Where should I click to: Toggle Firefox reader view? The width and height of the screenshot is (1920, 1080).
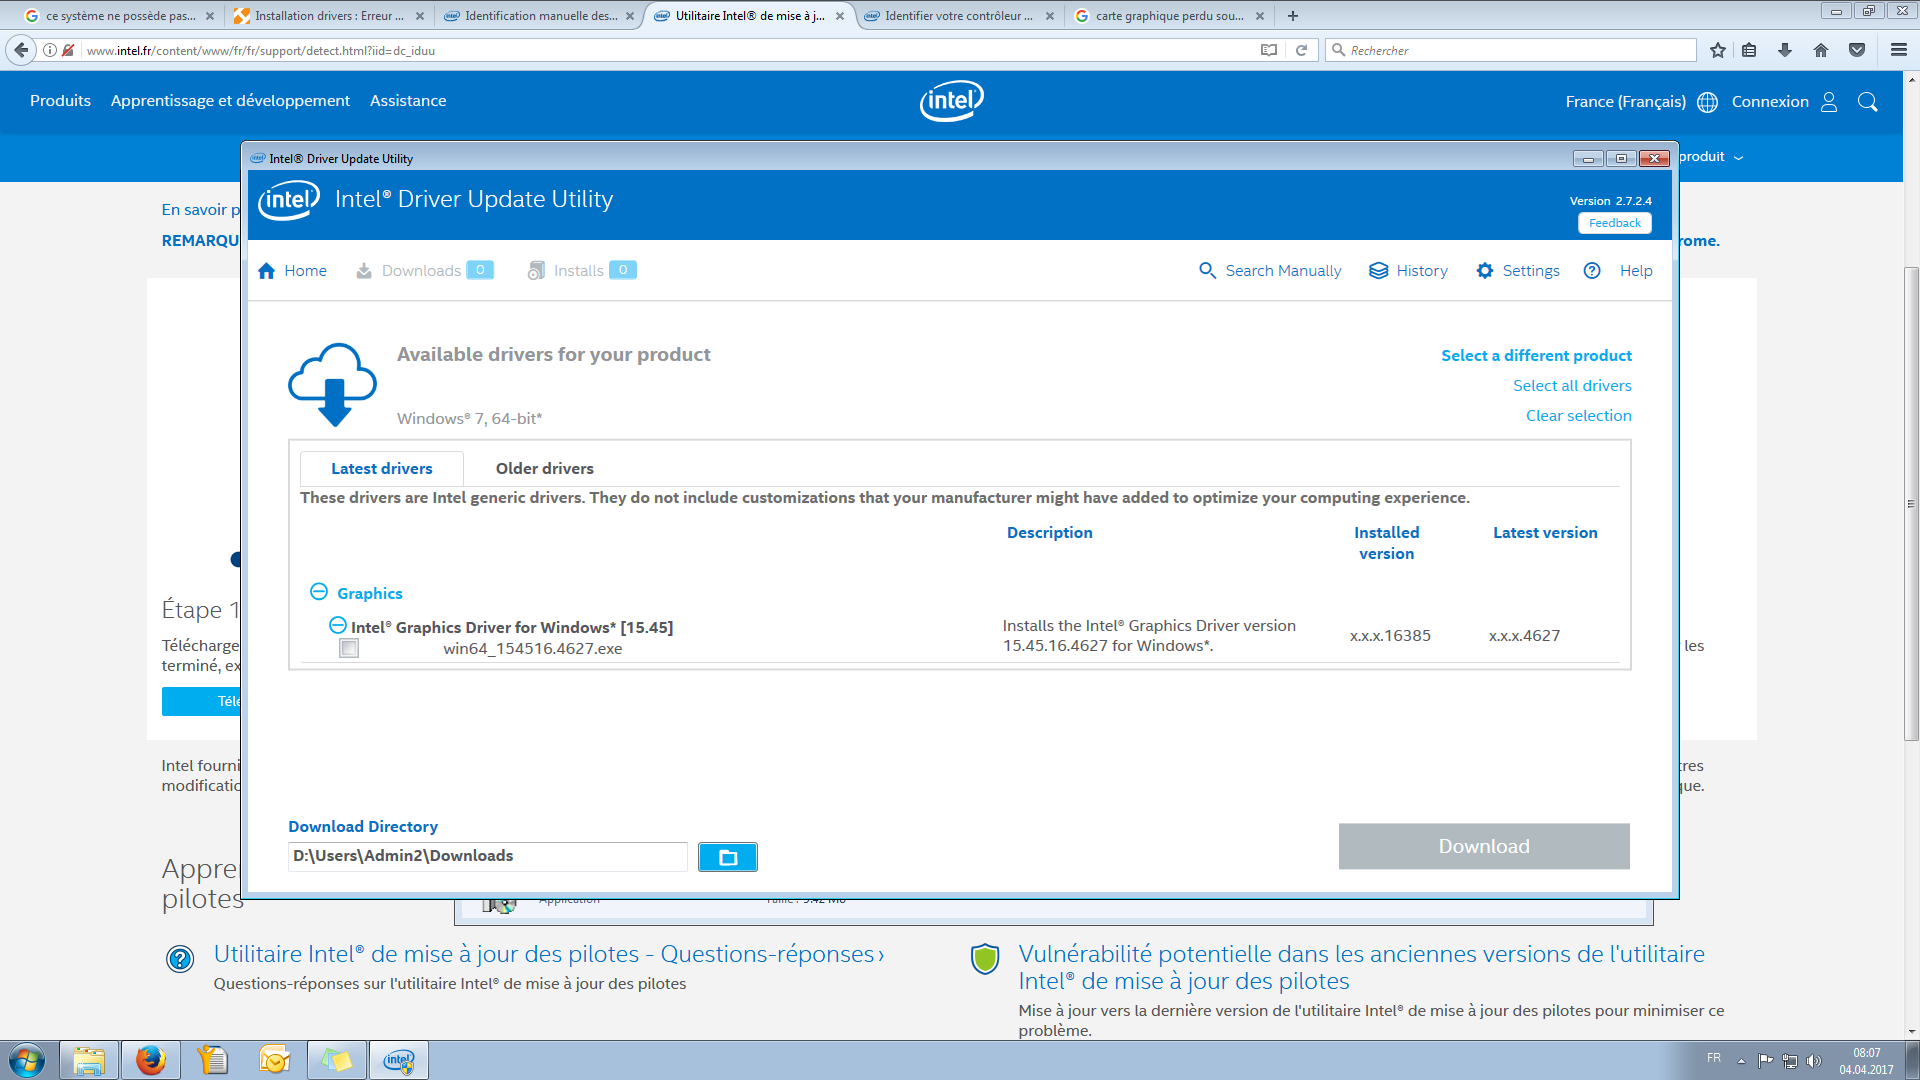tap(1269, 50)
